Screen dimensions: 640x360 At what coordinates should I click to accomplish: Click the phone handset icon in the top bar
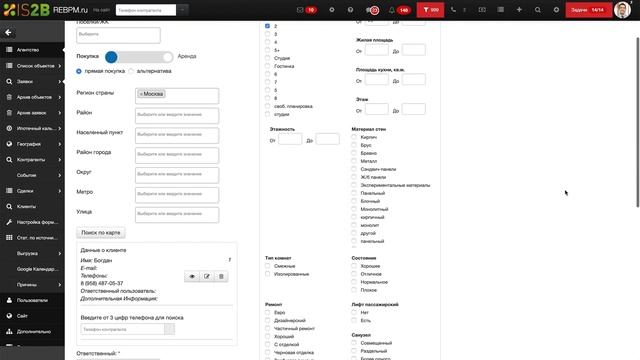click(453, 10)
